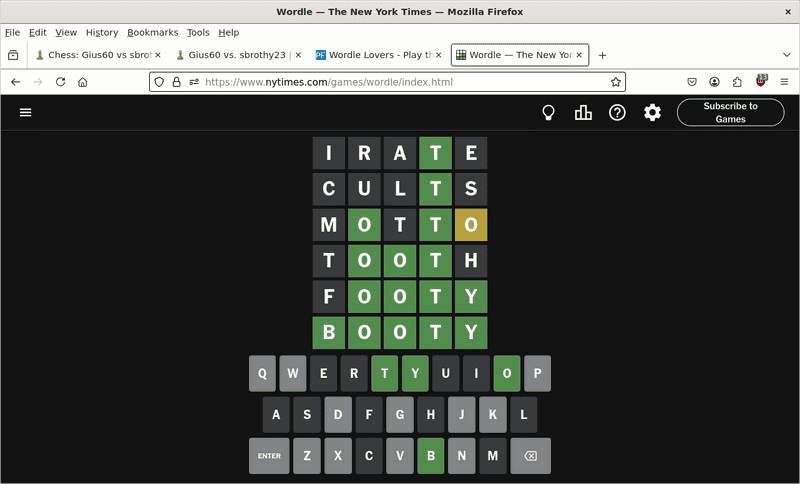Tap the D key on keyboard
The height and width of the screenshot is (484, 800).
coord(338,415)
